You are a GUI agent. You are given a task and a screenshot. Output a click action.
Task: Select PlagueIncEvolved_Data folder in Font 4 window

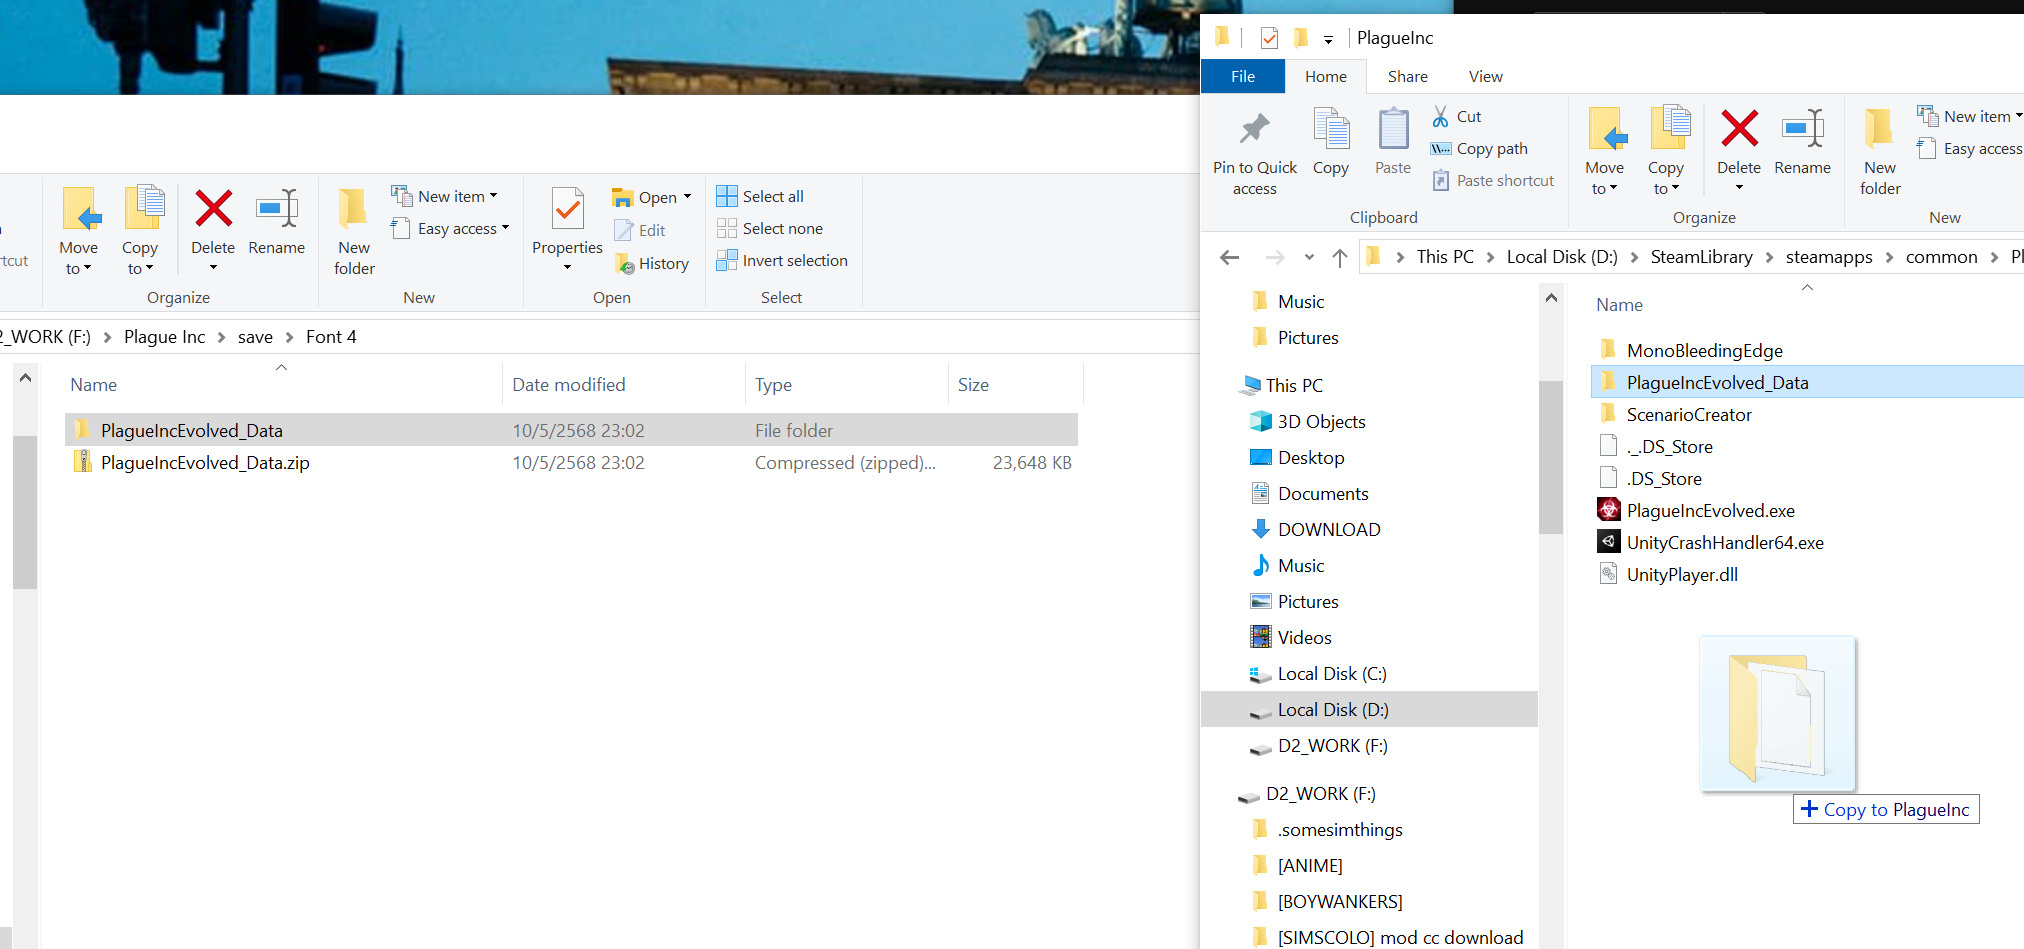coord(571,430)
